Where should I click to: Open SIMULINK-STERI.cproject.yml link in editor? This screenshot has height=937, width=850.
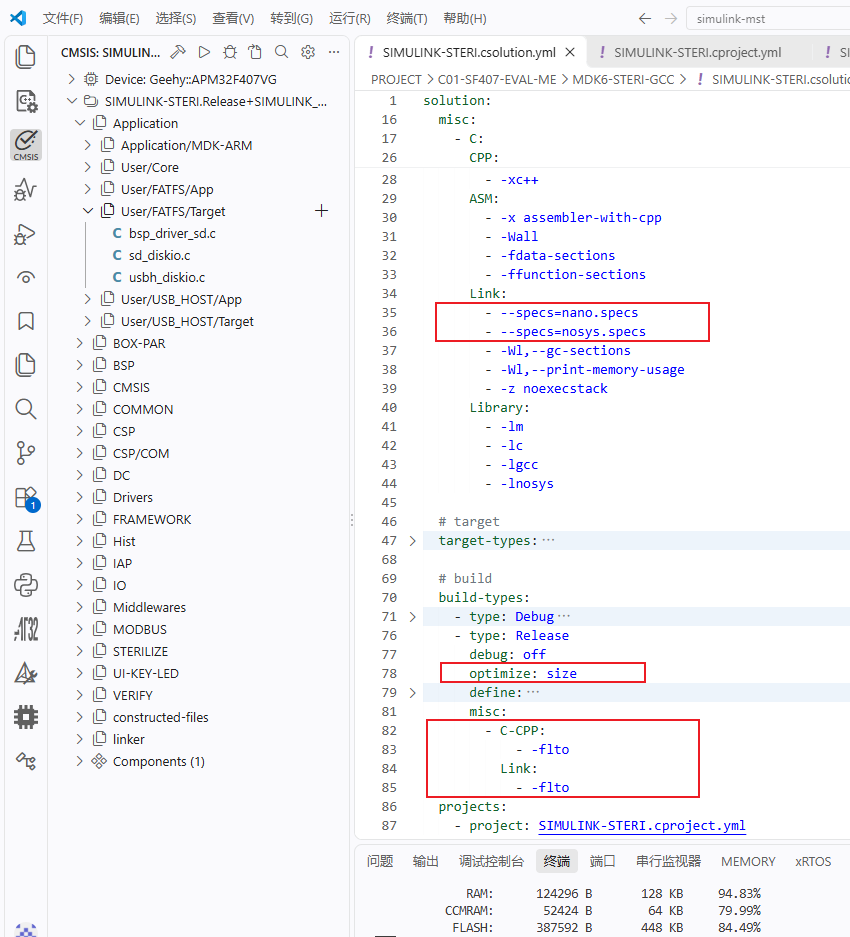coord(641,825)
